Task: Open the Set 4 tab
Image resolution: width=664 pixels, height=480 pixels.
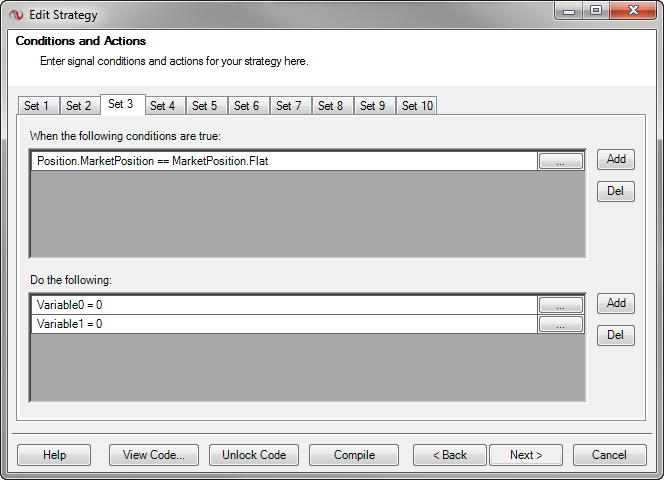Action: pyautogui.click(x=165, y=105)
